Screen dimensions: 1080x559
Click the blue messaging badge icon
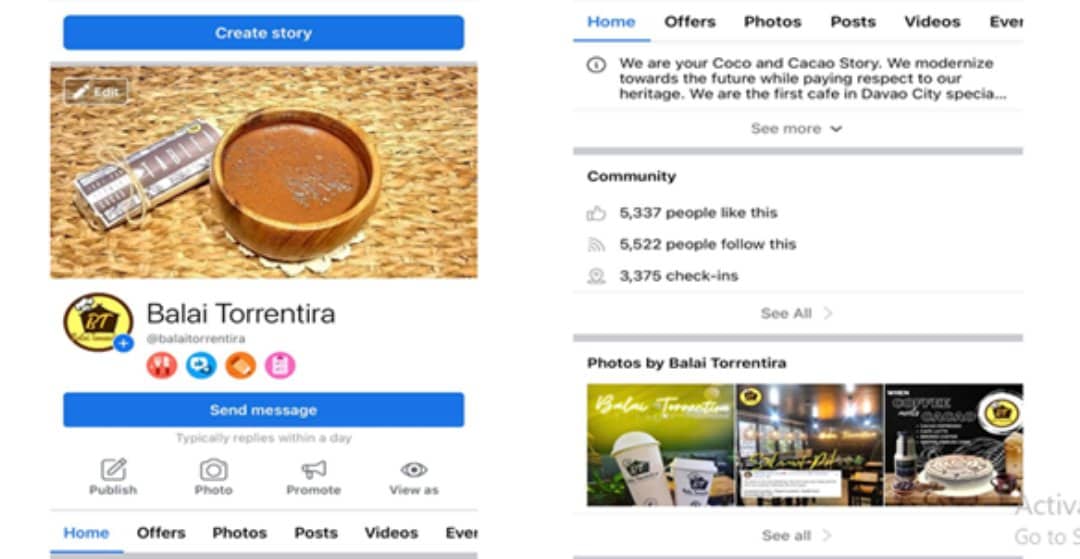(201, 366)
